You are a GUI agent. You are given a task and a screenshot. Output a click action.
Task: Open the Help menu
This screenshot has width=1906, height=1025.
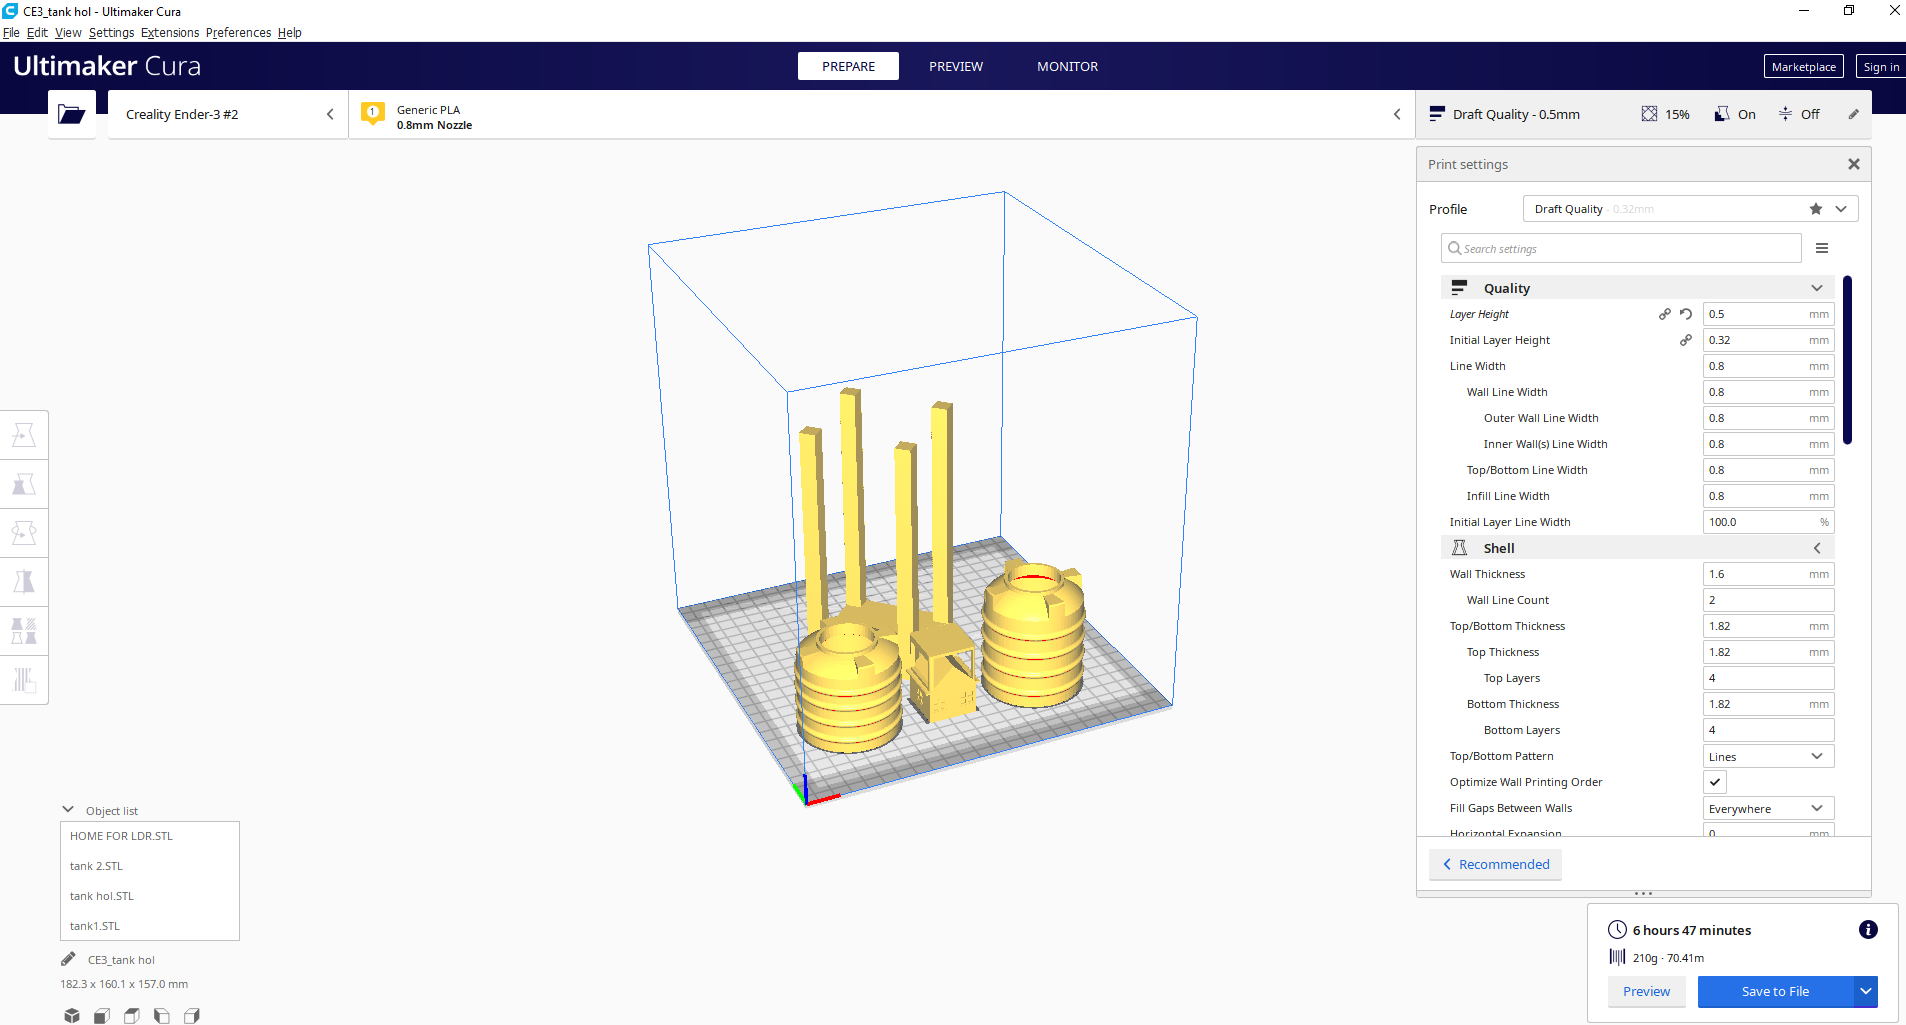(x=289, y=32)
